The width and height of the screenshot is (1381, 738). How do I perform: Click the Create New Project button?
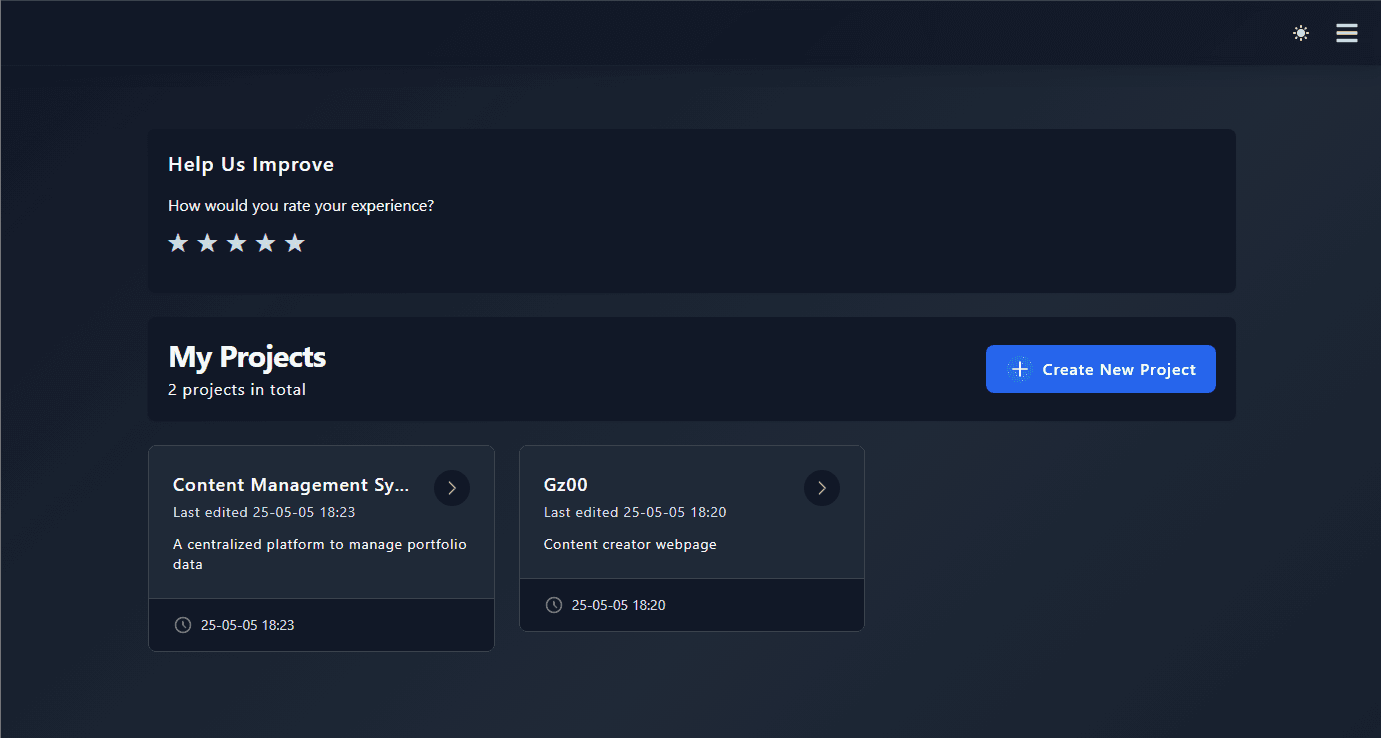(1101, 369)
